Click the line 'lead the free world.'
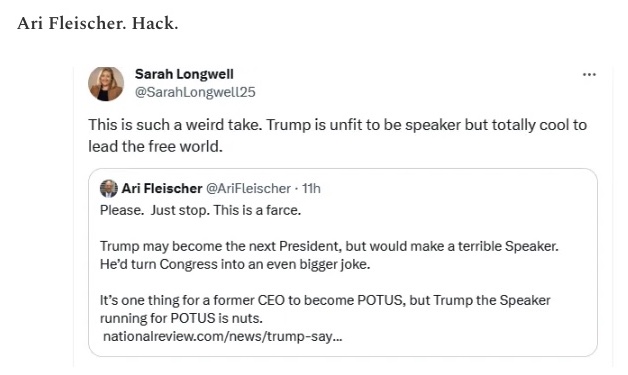The image size is (628, 375). tap(155, 147)
